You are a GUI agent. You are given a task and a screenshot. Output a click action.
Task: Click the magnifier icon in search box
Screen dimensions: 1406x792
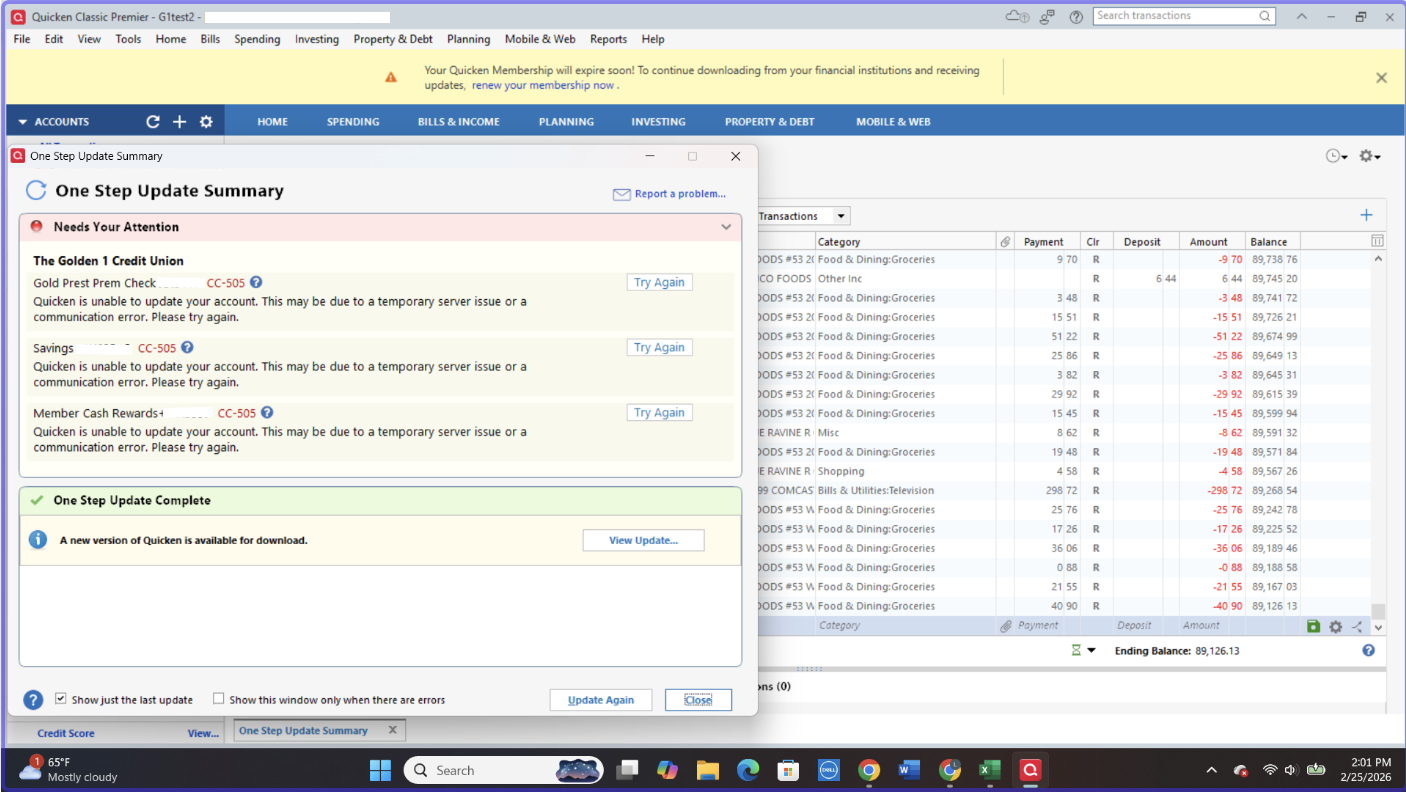coord(1265,16)
